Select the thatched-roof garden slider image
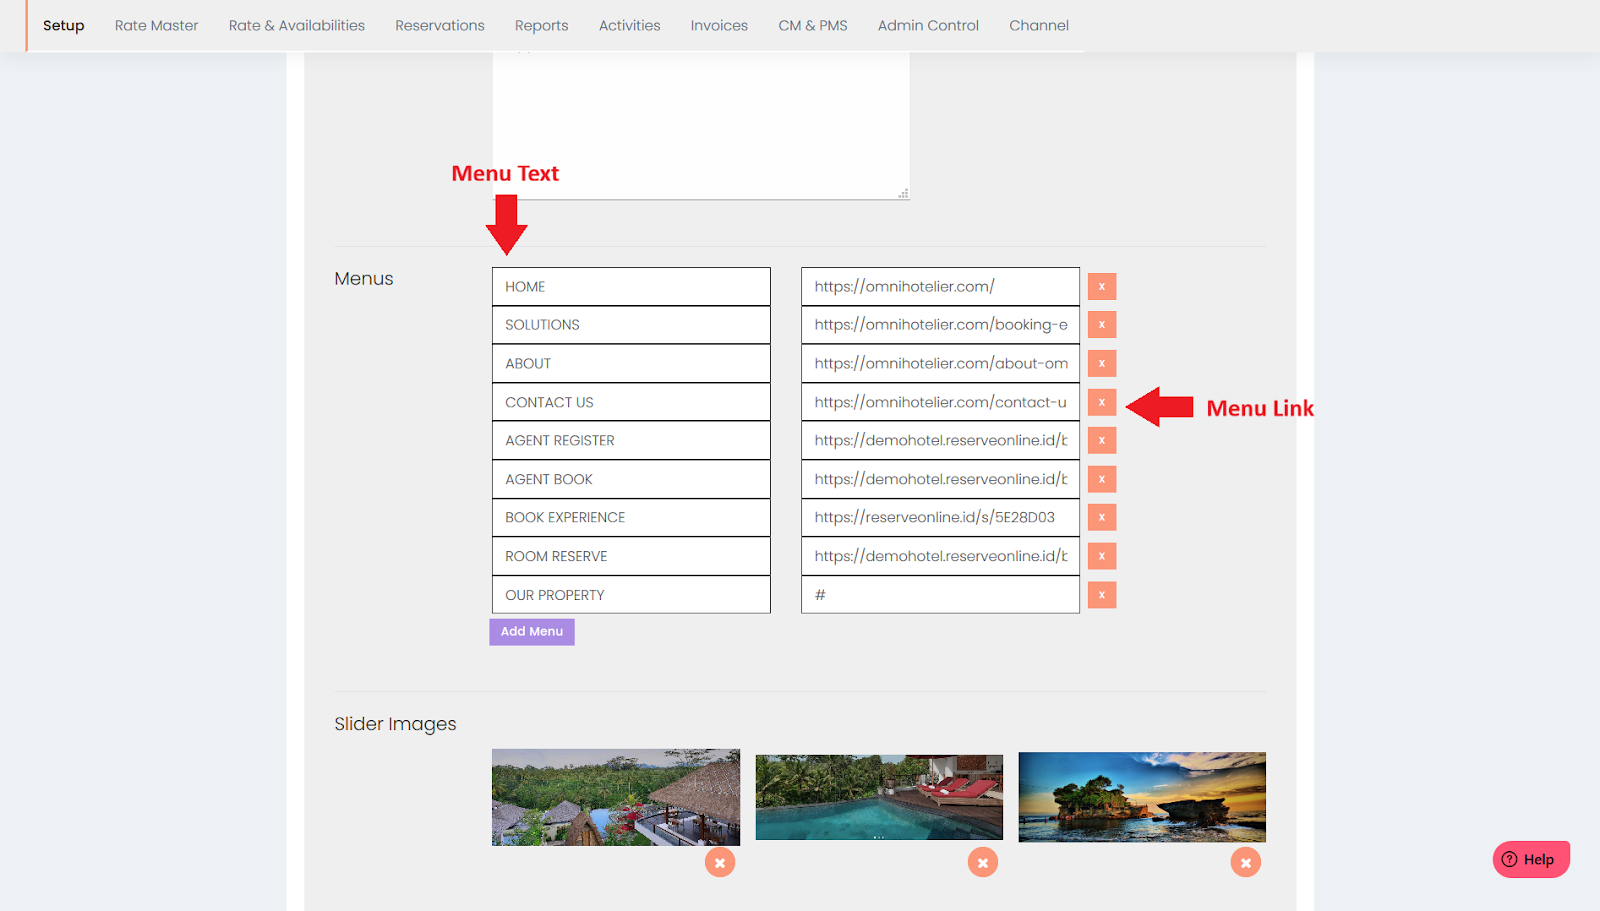This screenshot has width=1600, height=911. tap(616, 797)
